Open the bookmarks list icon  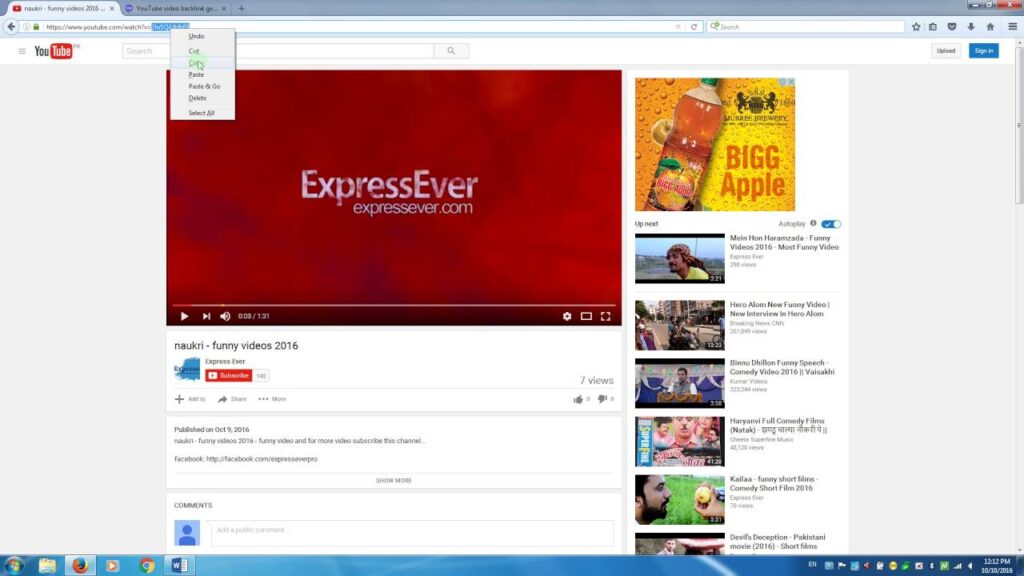pos(933,27)
